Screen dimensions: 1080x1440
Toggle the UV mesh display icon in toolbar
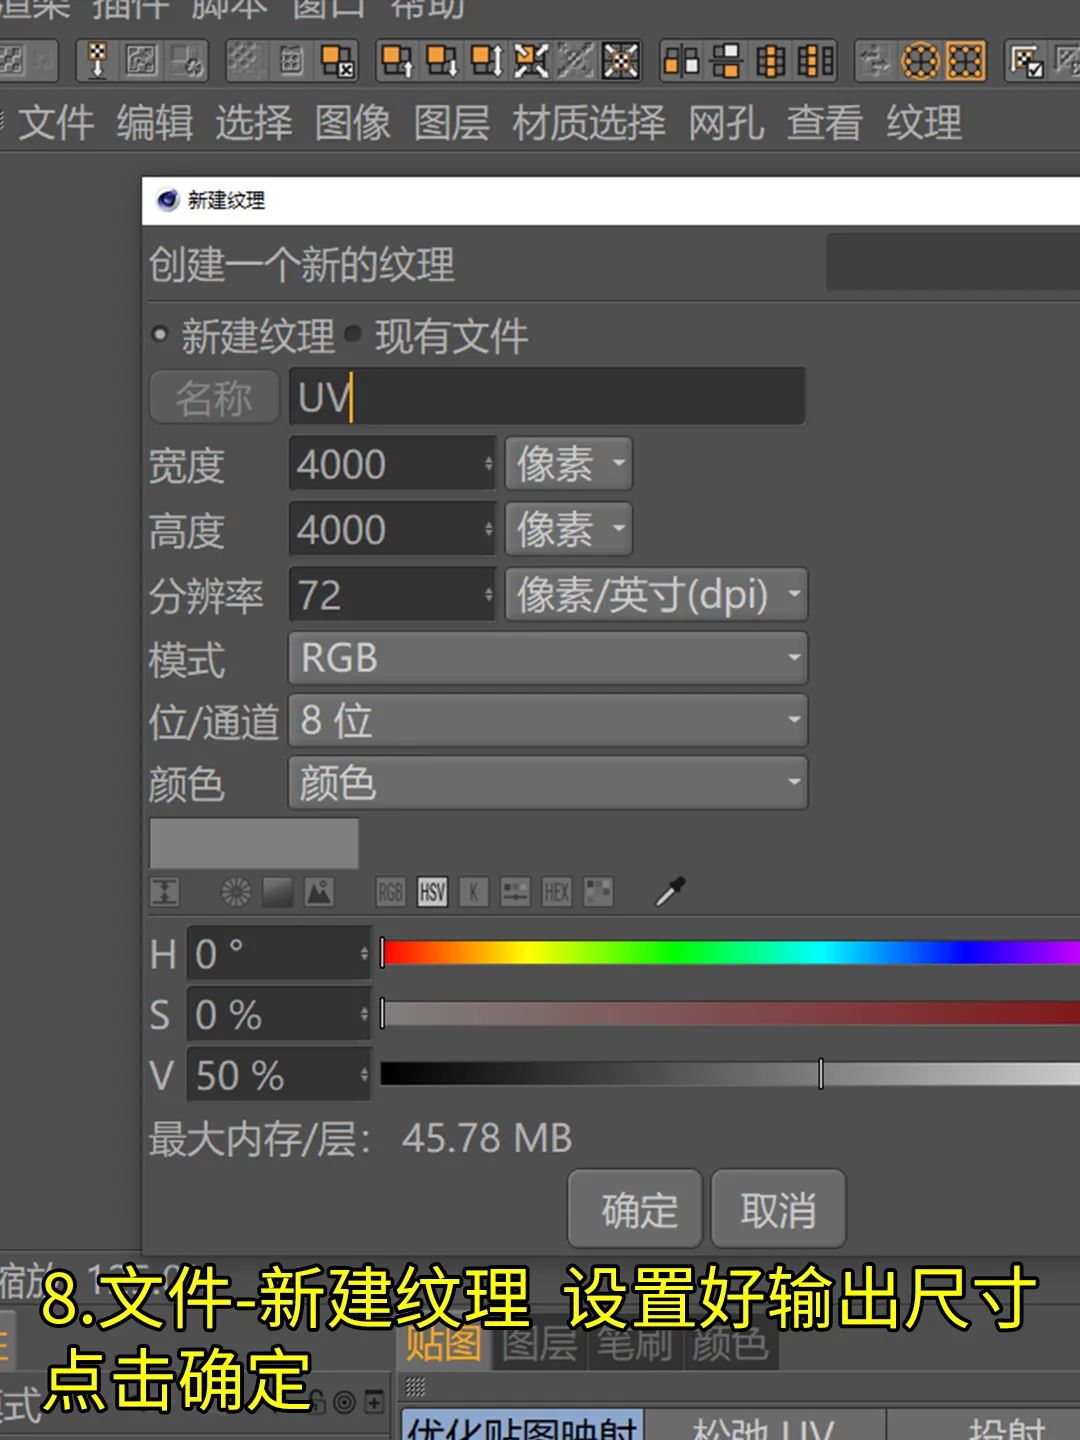[965, 61]
